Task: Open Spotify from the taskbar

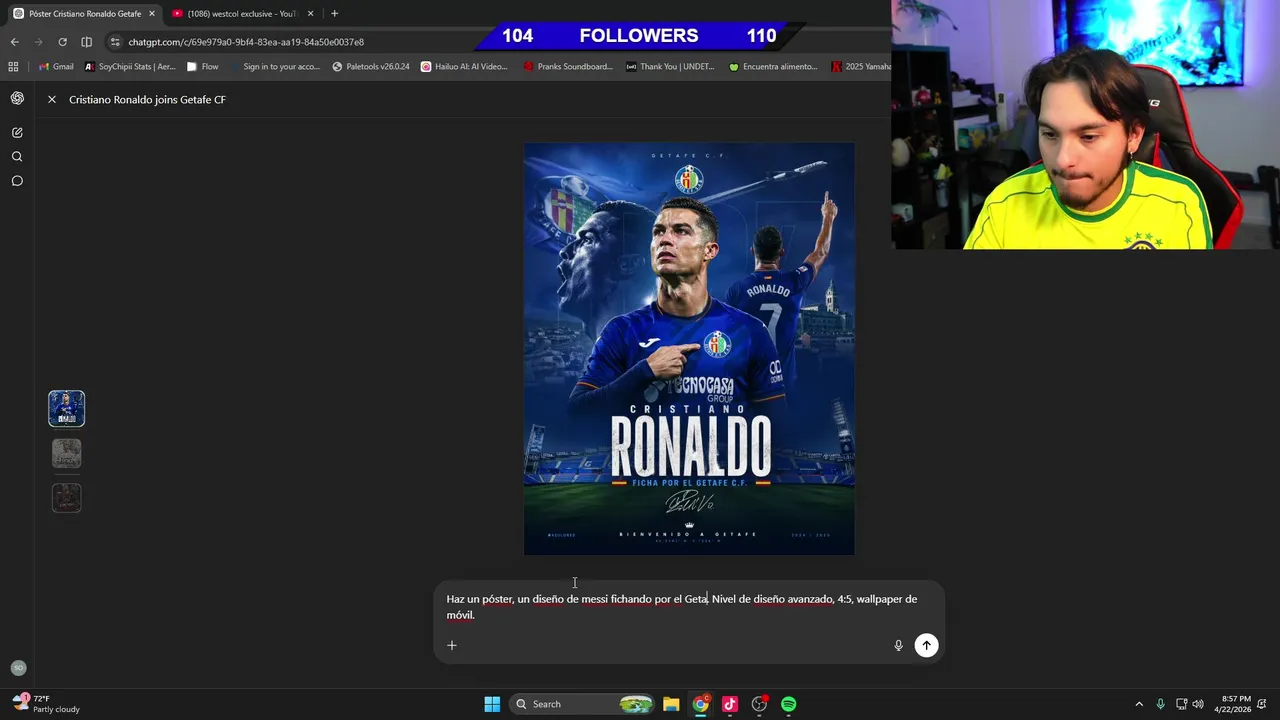Action: pos(789,704)
